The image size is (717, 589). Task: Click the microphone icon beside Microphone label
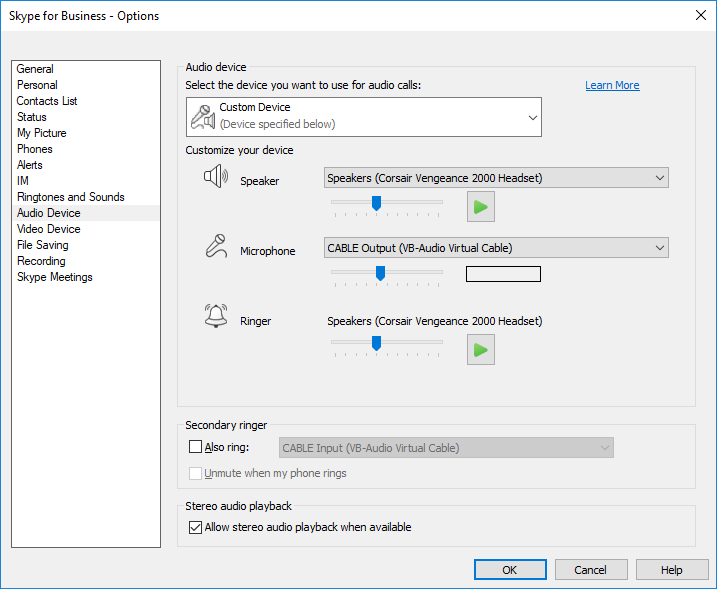point(216,246)
